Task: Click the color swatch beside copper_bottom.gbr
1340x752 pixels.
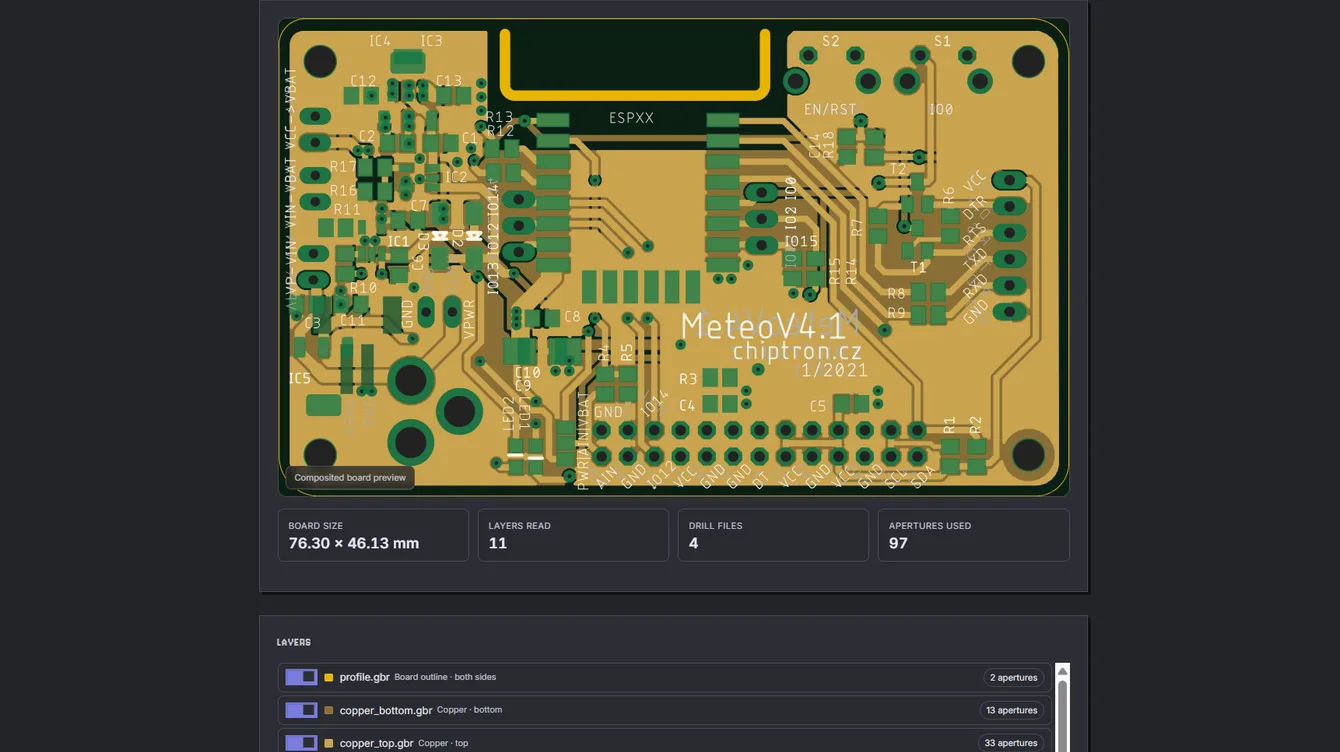Action: tap(329, 711)
